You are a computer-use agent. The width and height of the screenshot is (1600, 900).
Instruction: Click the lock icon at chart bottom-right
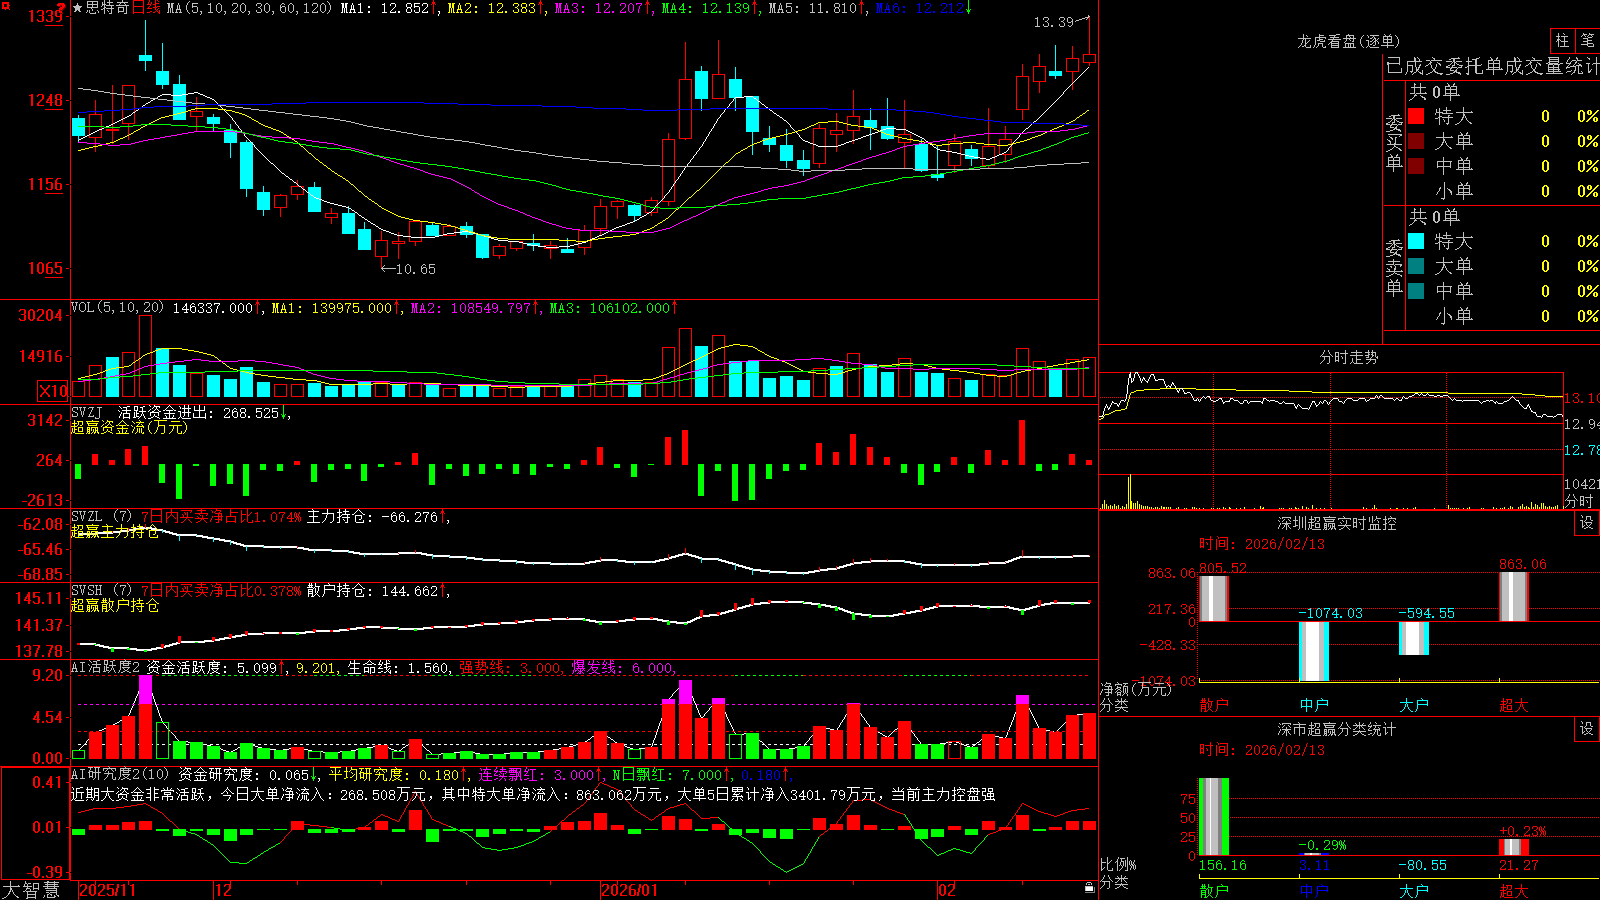click(1090, 888)
